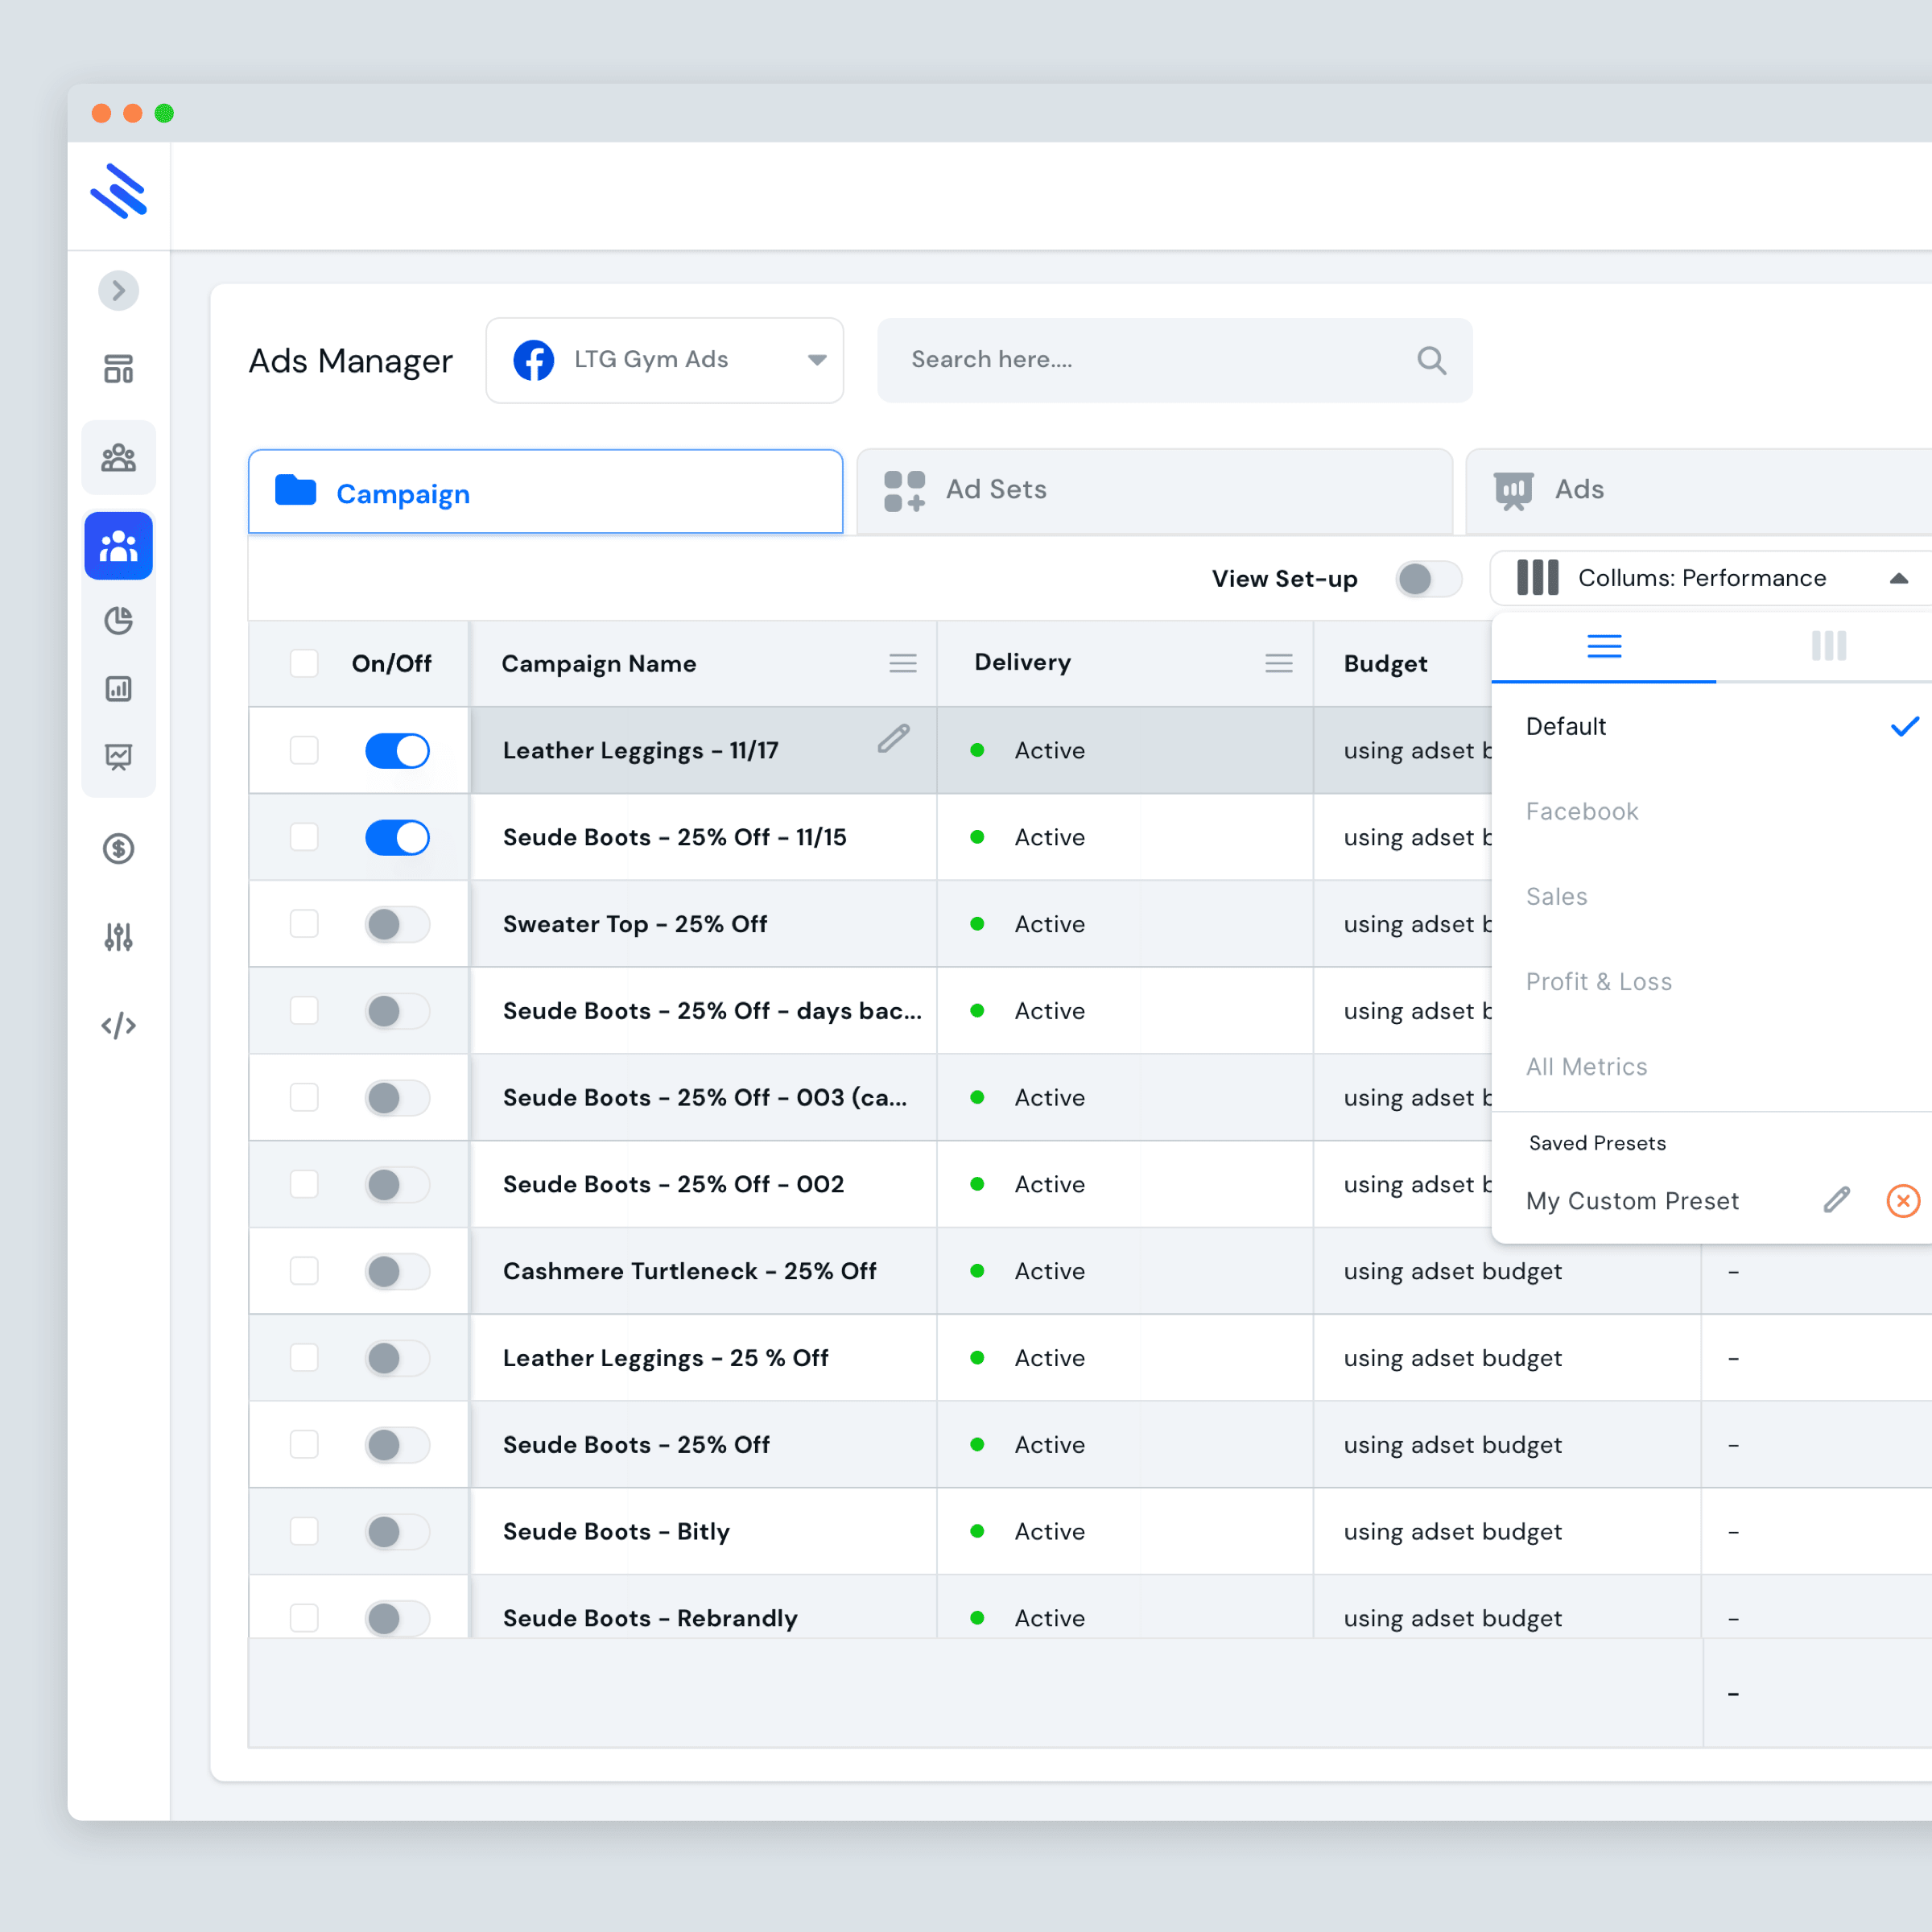
Task: Open the code brackets sidebar icon
Action: tap(118, 1025)
